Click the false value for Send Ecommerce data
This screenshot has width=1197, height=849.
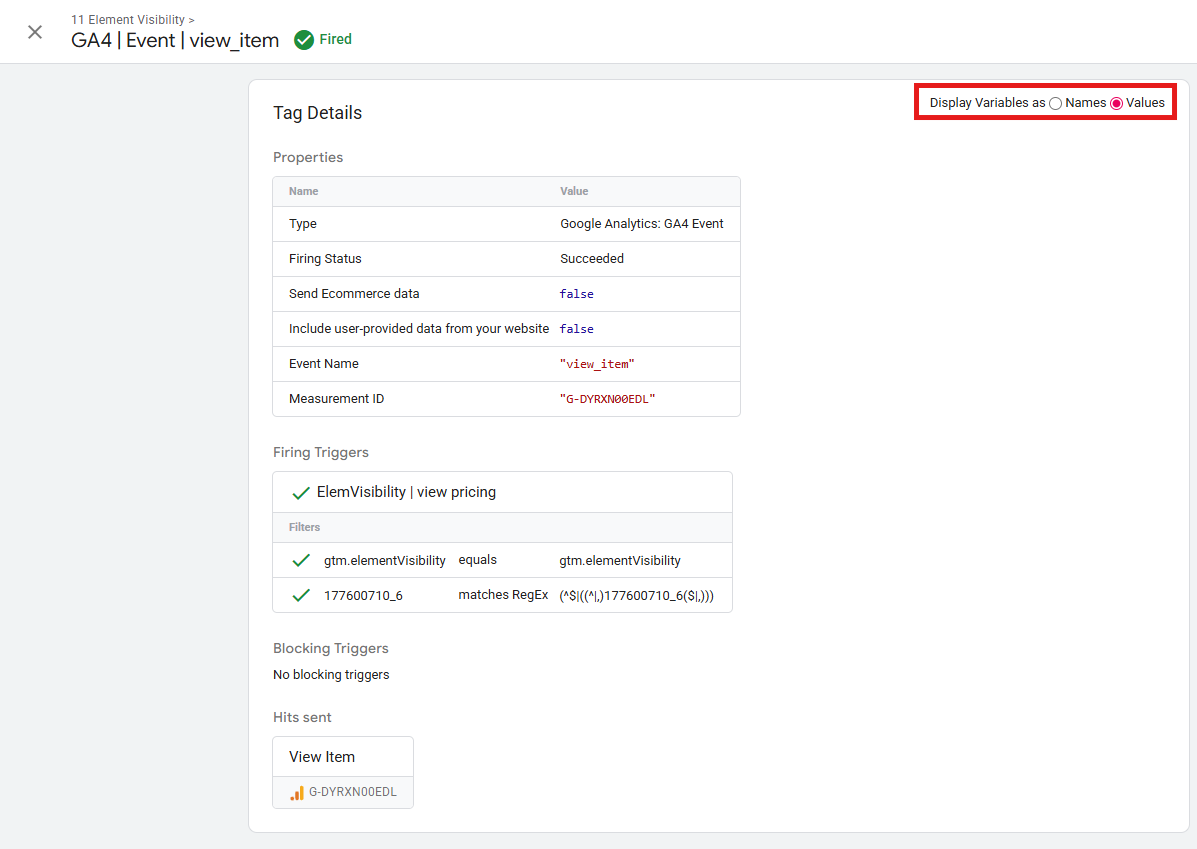tap(576, 294)
